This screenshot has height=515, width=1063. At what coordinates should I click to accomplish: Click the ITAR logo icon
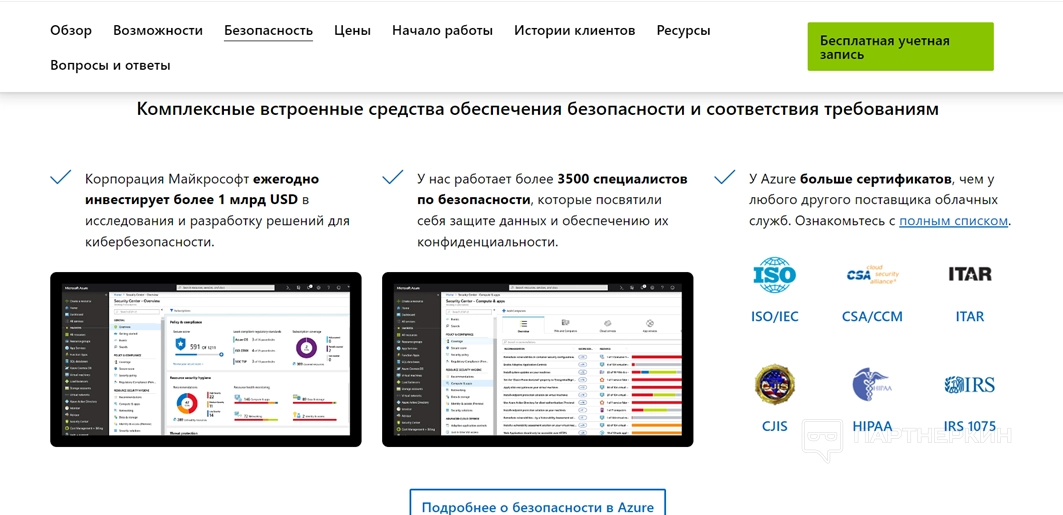click(x=969, y=274)
